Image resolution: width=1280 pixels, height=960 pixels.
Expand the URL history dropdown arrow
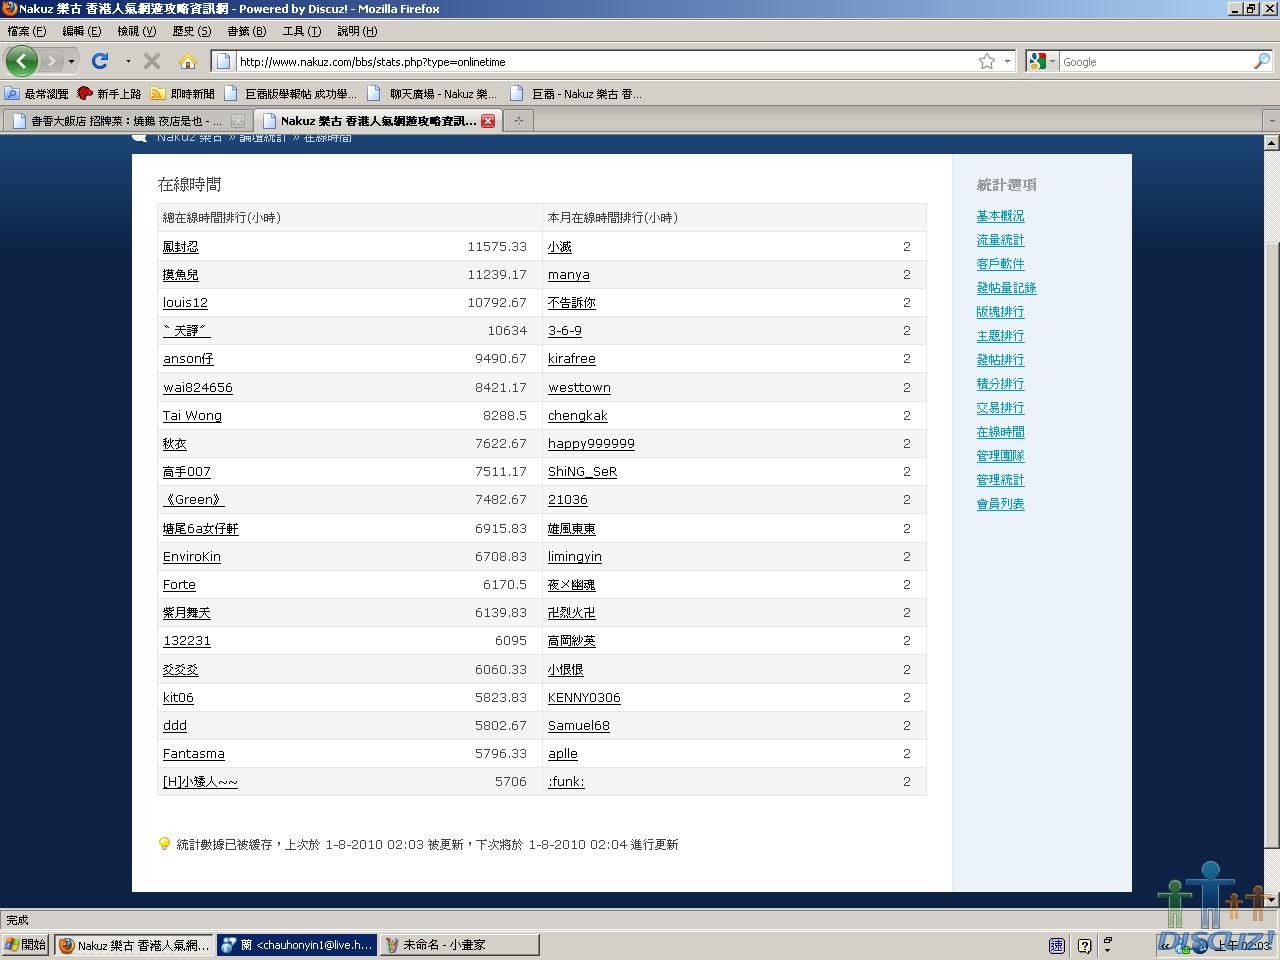pyautogui.click(x=1007, y=61)
